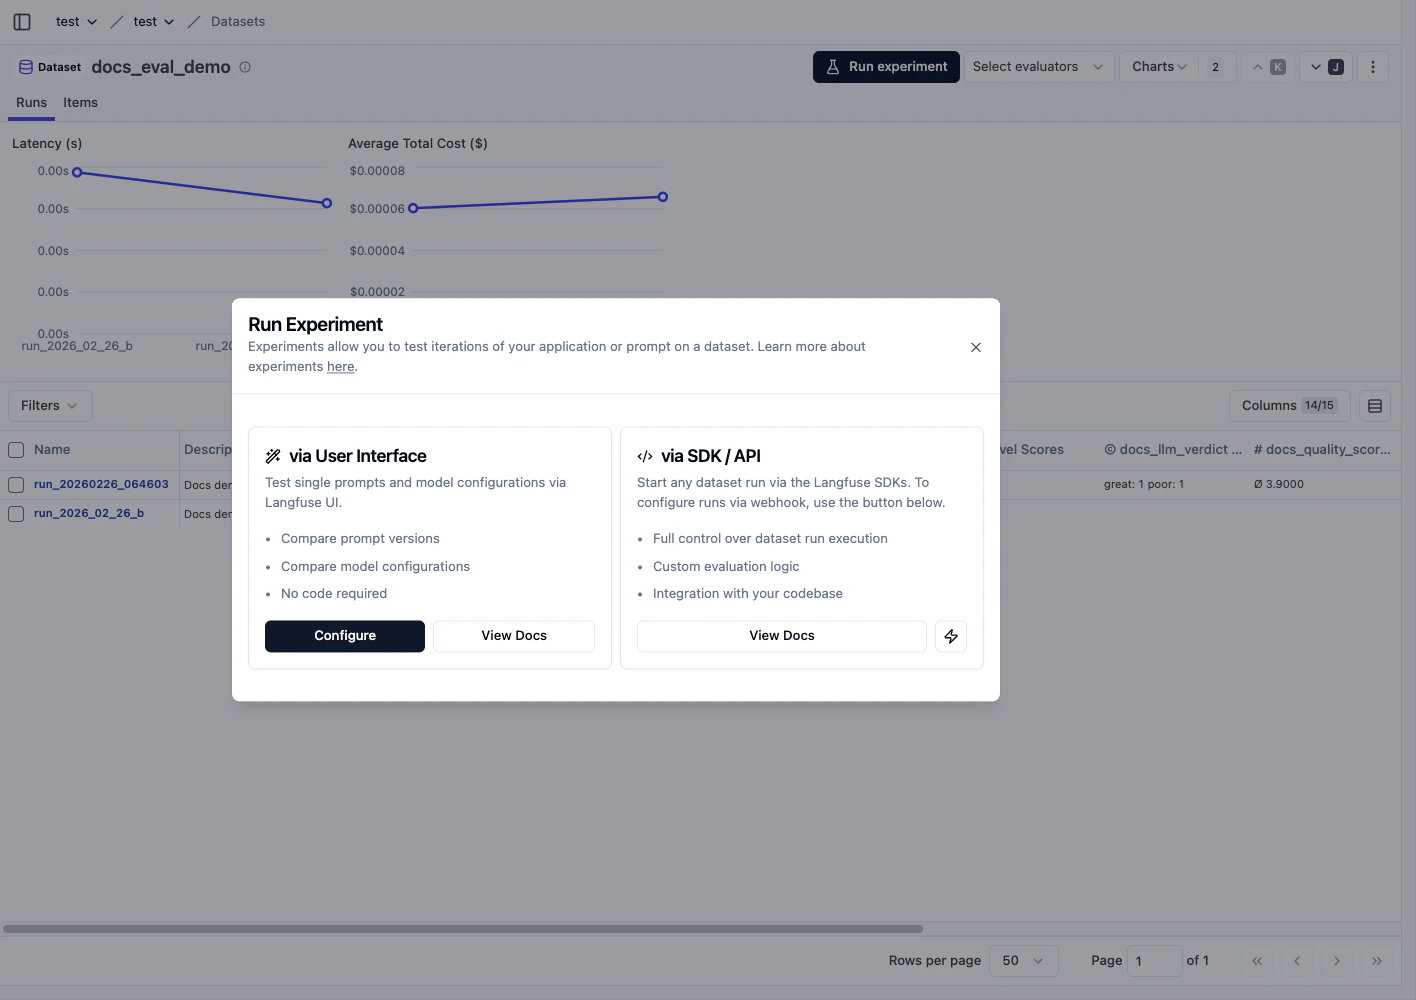Open the Datasets breadcrumb page
The width and height of the screenshot is (1416, 1000).
[239, 21]
